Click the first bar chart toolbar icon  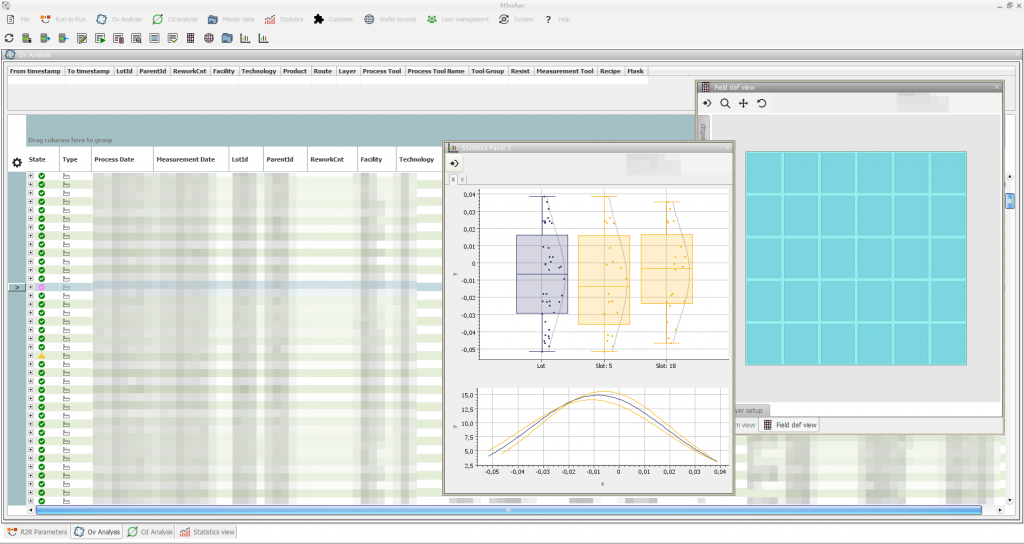pos(245,39)
